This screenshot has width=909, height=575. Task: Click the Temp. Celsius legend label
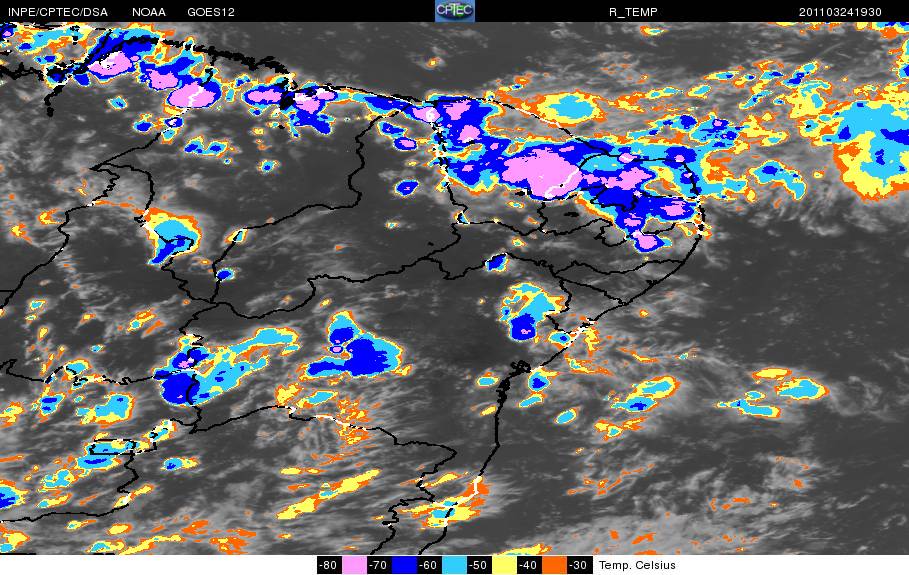(x=637, y=565)
